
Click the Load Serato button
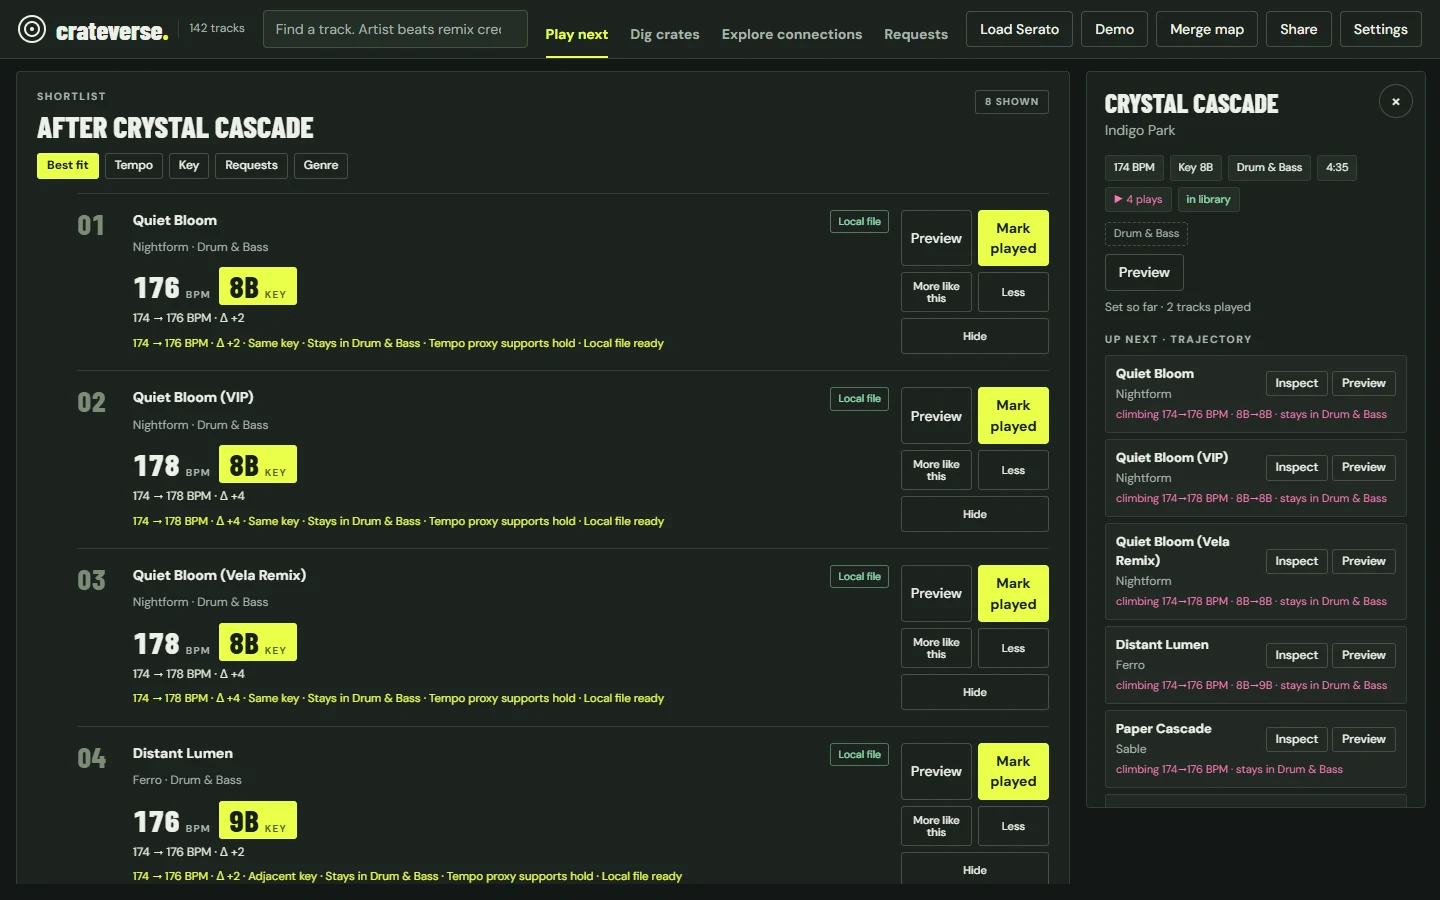1019,29
